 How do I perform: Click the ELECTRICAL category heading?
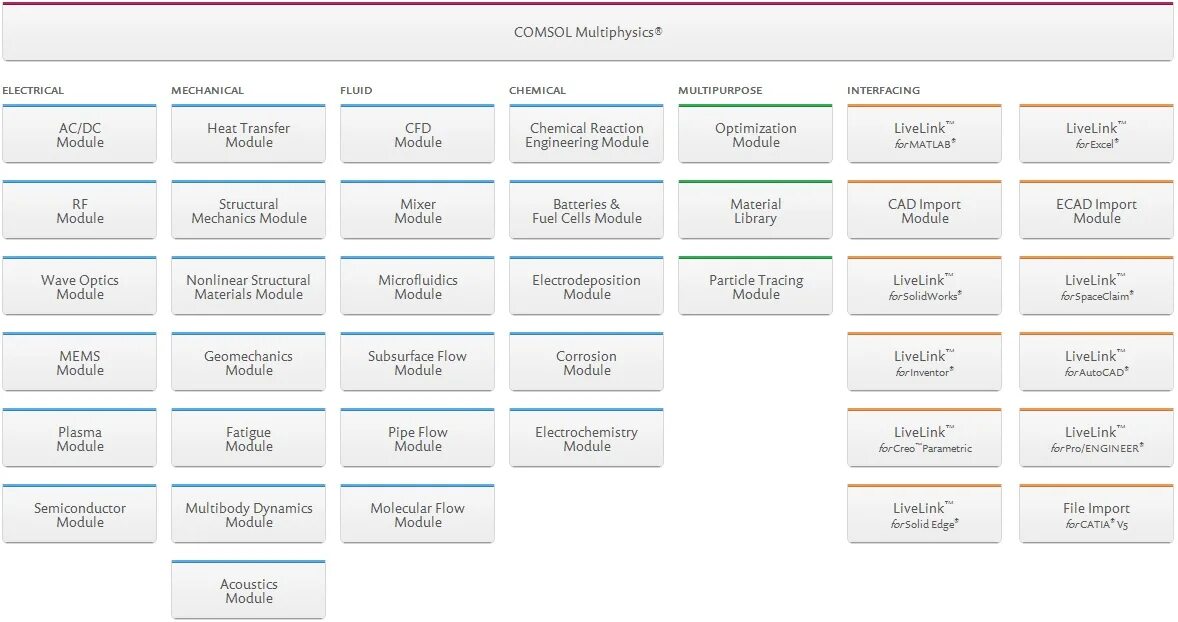[x=33, y=90]
